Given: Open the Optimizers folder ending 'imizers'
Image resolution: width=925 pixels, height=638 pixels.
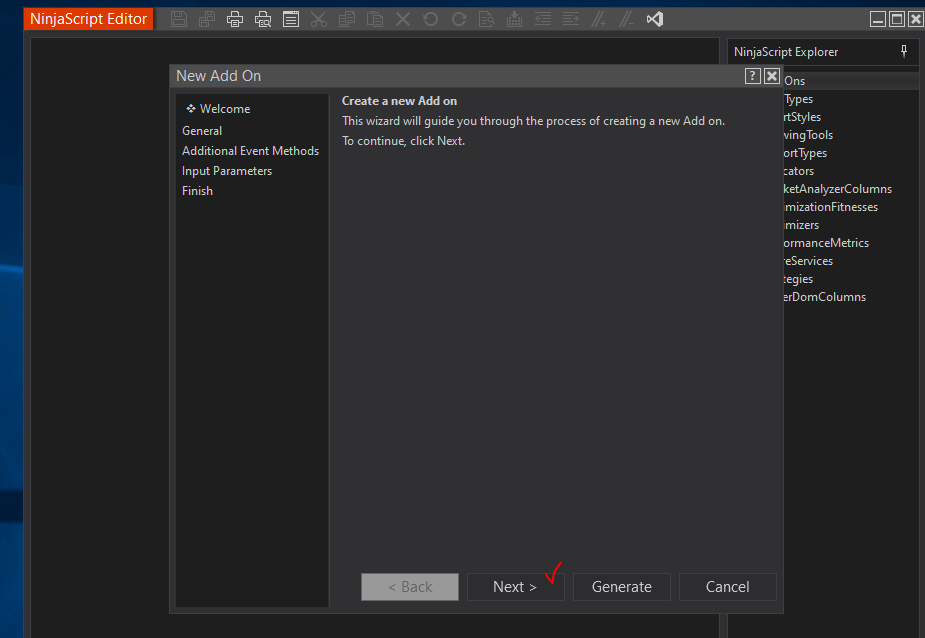Looking at the screenshot, I should pos(801,225).
